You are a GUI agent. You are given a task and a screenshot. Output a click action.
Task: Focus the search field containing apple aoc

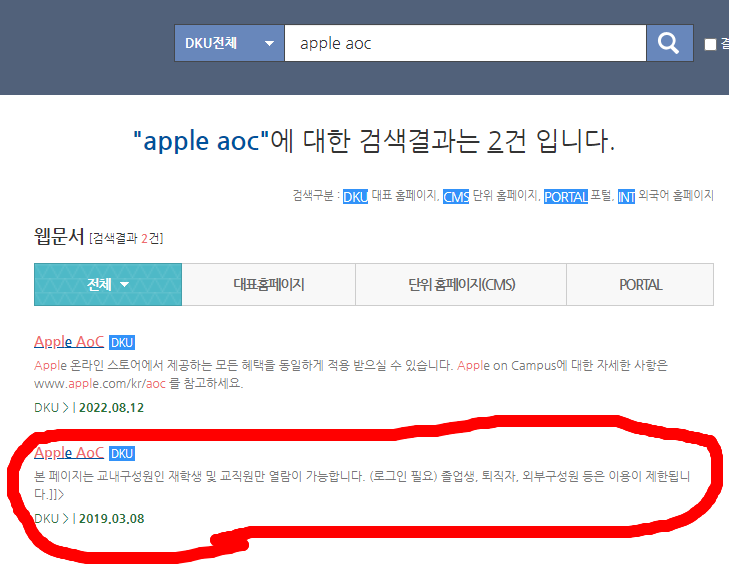465,43
